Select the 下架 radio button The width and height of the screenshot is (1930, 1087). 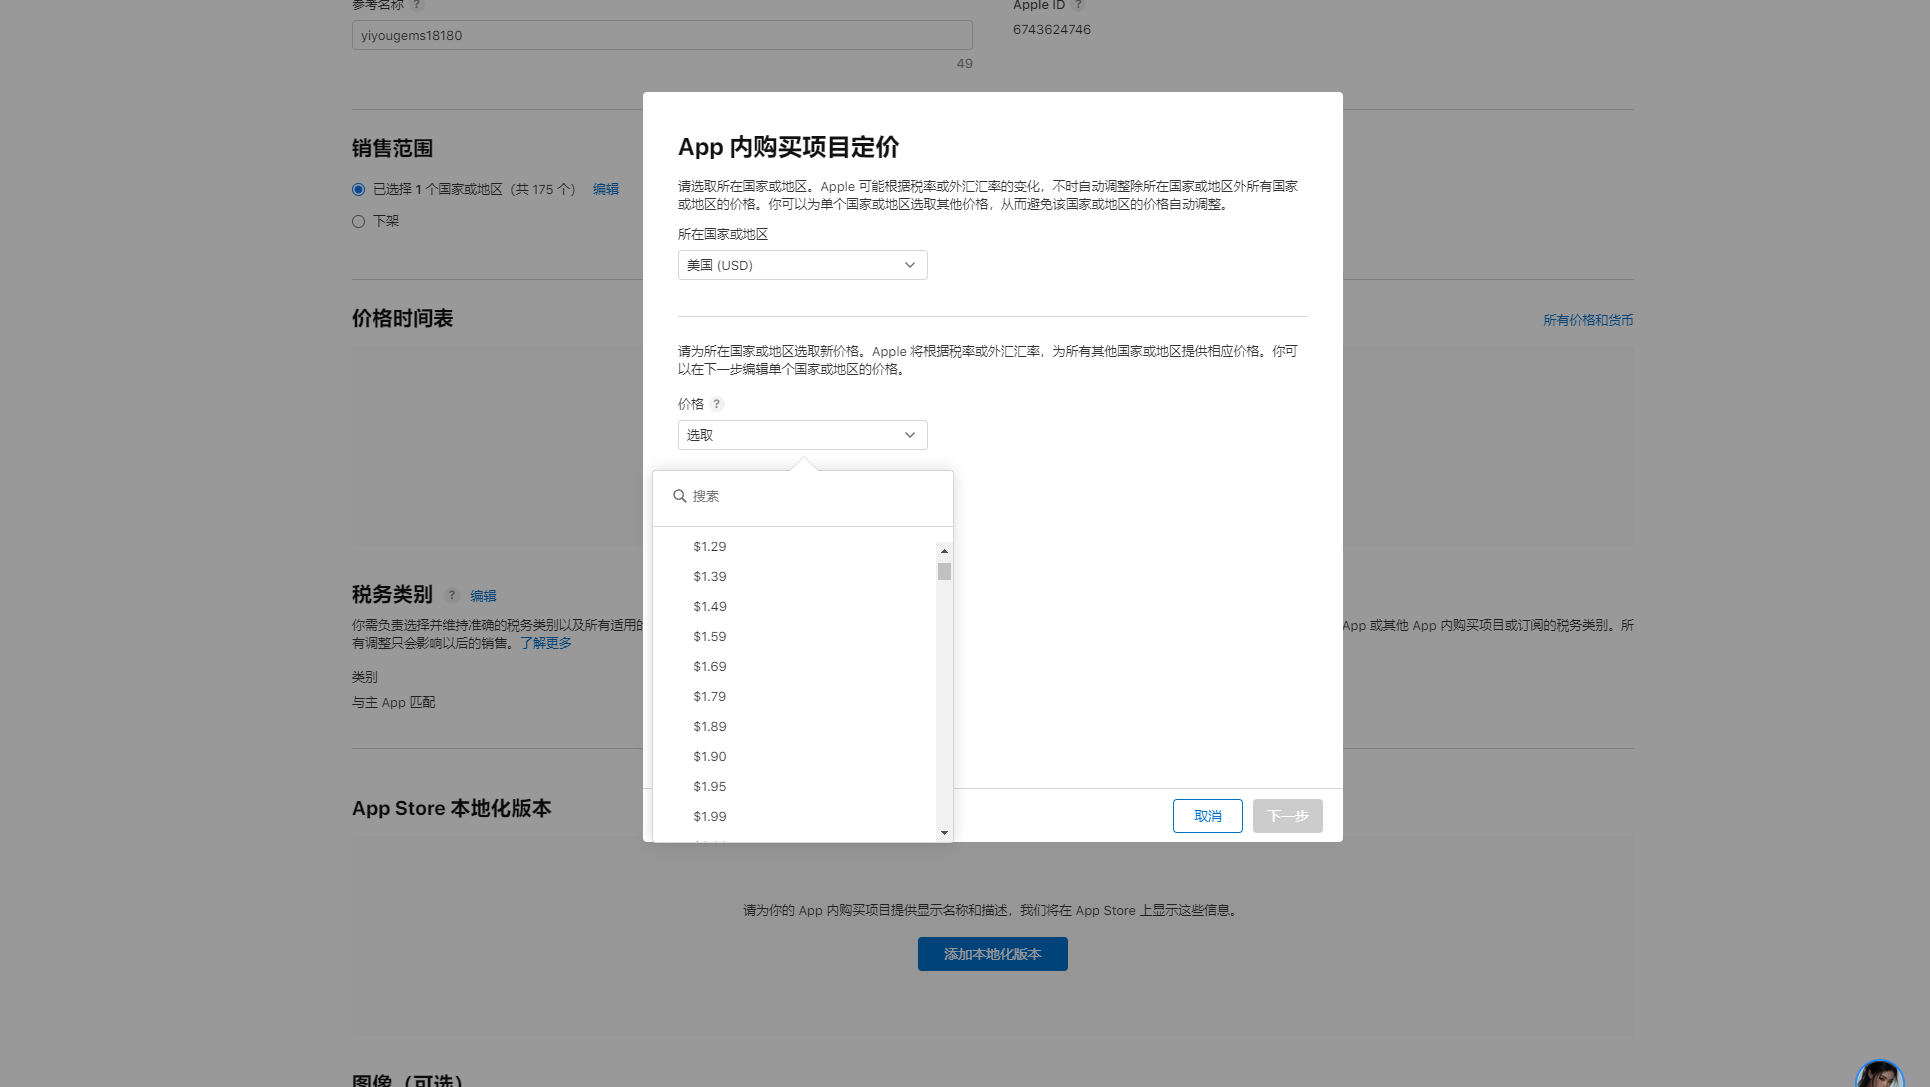(358, 222)
